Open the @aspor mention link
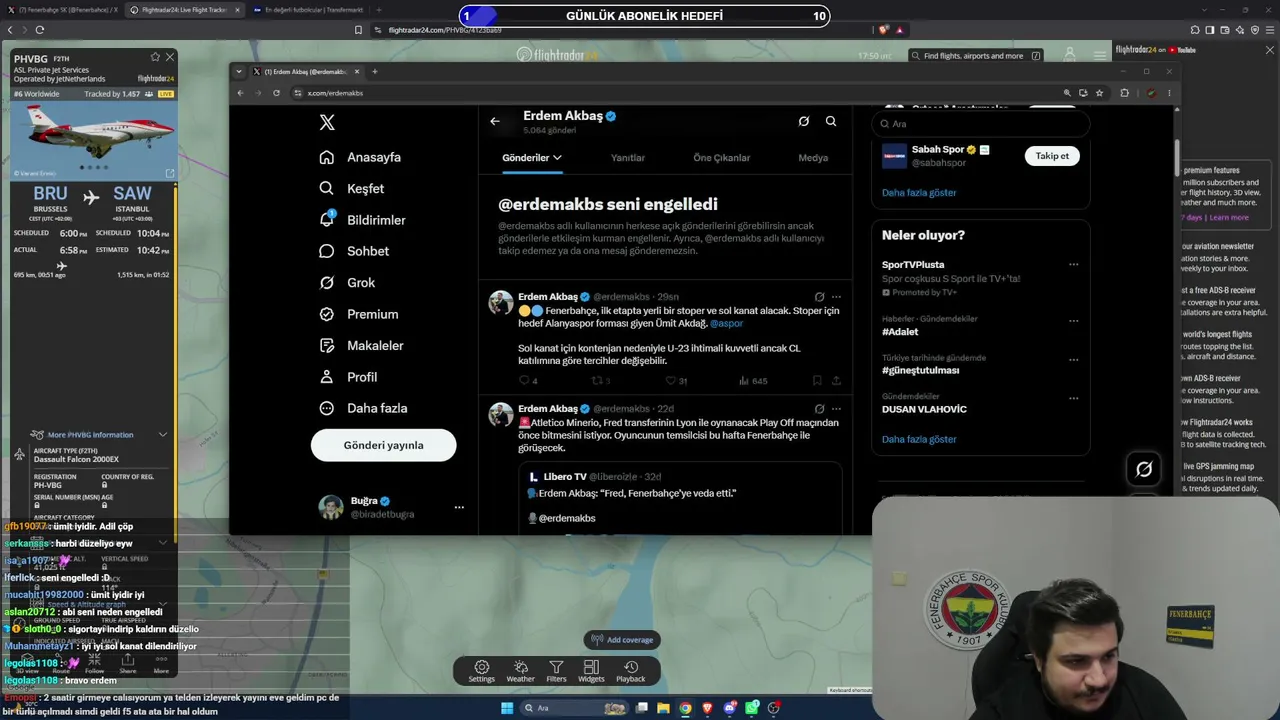The image size is (1280, 720). coord(726,324)
